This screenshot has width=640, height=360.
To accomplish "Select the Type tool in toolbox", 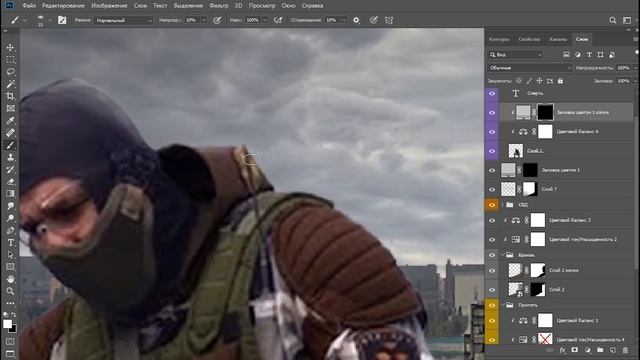I will point(10,242).
